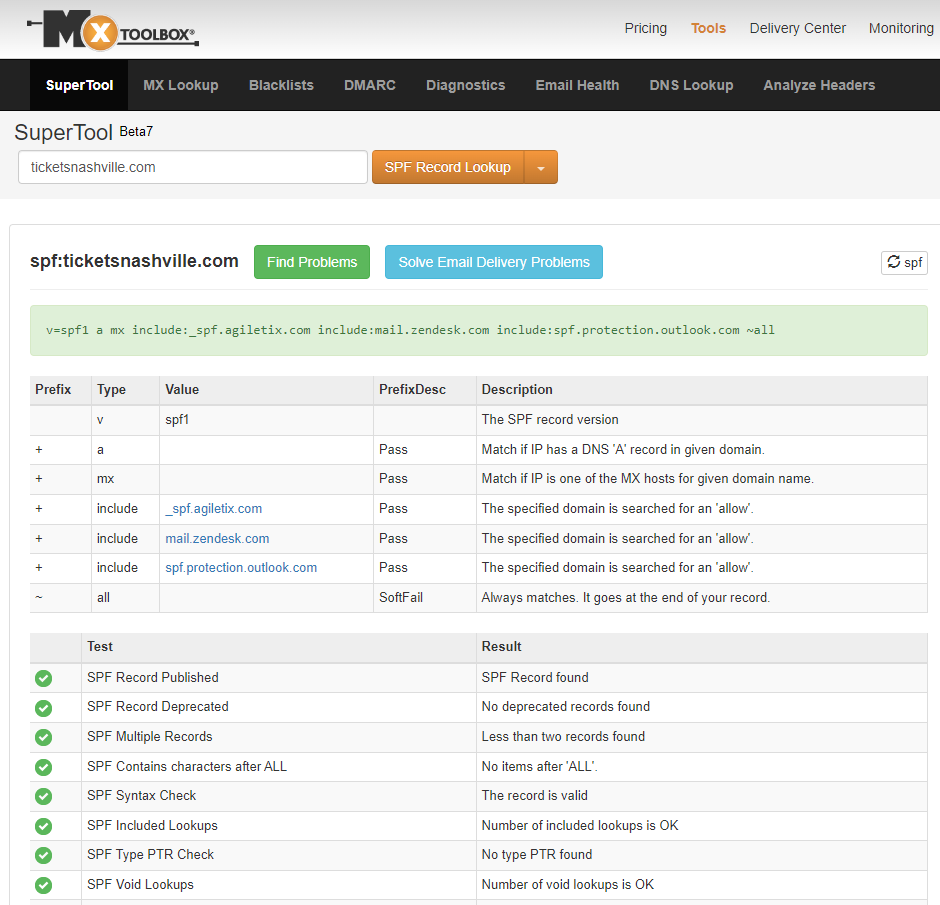Click the spf refresh icon button
940x905 pixels.
coord(904,263)
